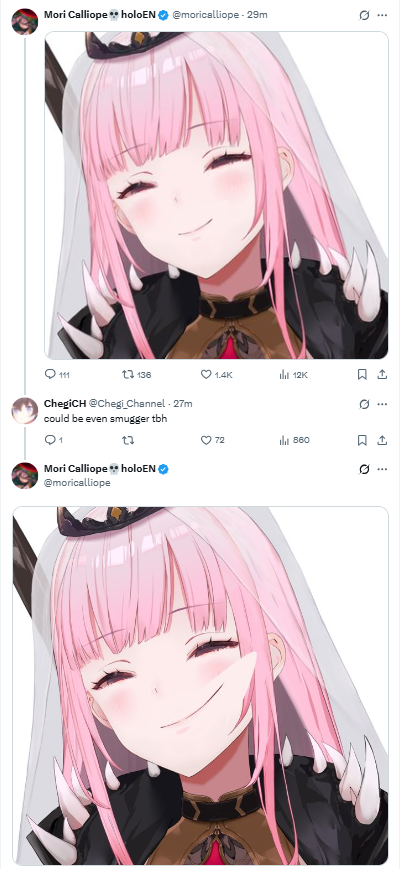This screenshot has height=869, width=402.
Task: Open more options on bottom Mori Calliope tweet
Action: click(382, 469)
